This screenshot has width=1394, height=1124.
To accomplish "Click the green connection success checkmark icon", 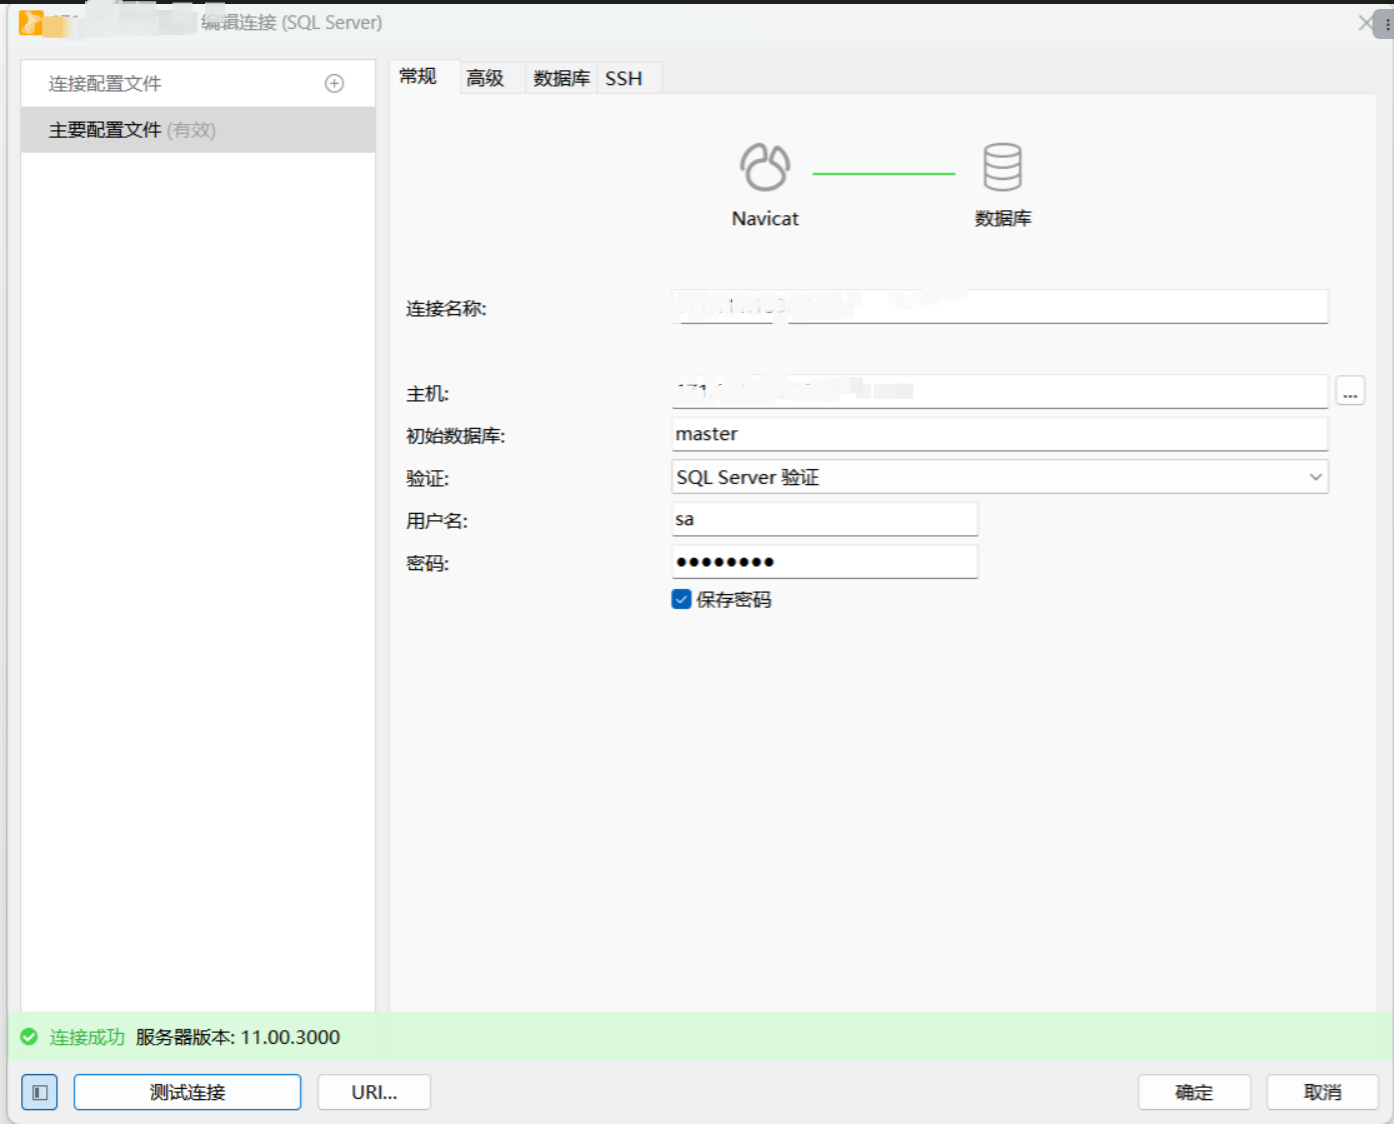I will [x=30, y=1037].
